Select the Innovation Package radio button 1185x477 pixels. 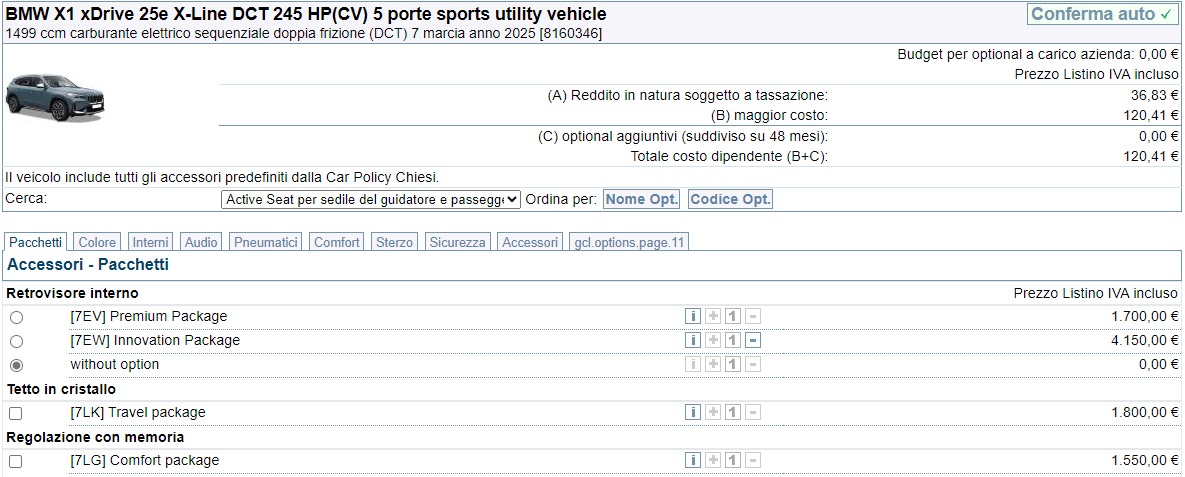coord(16,341)
